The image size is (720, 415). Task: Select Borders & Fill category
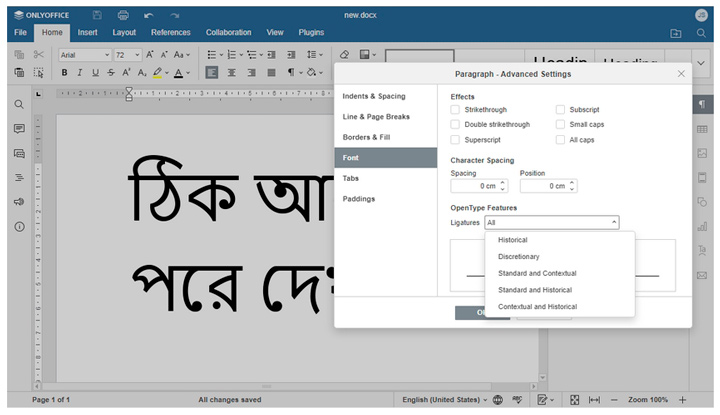385,137
